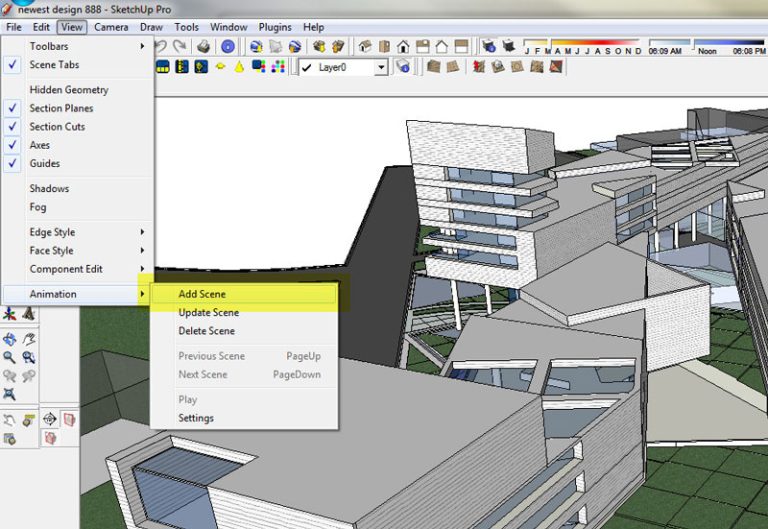Open the Camera menu

pyautogui.click(x=111, y=27)
